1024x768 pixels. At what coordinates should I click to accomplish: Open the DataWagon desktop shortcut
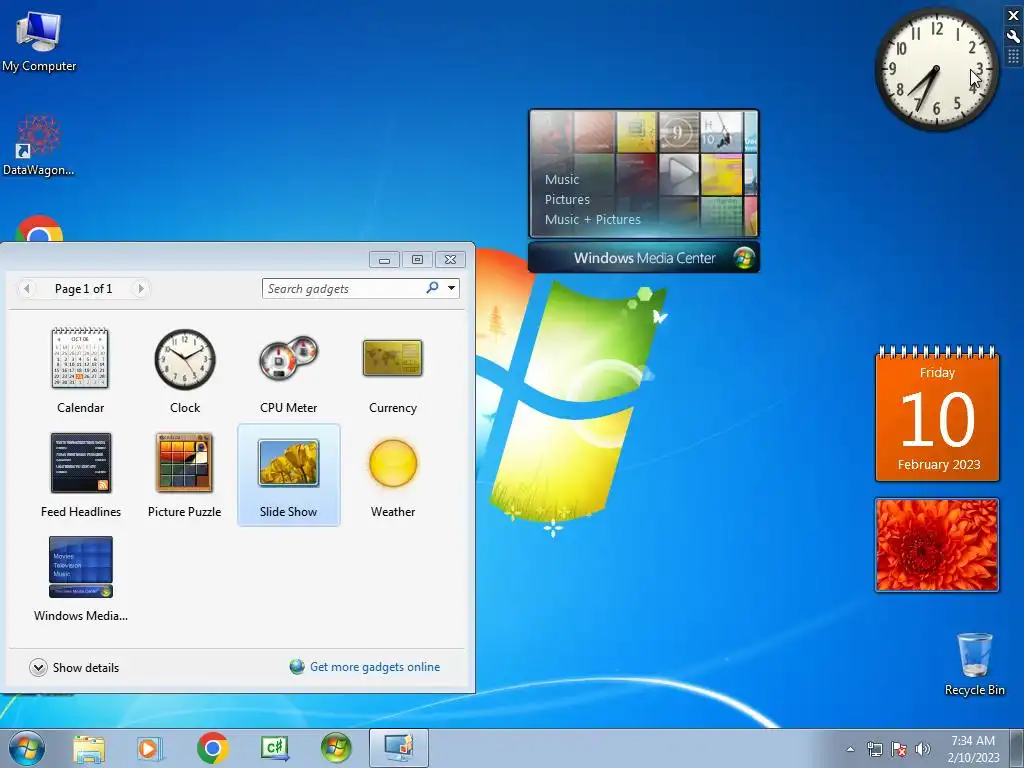tap(39, 145)
